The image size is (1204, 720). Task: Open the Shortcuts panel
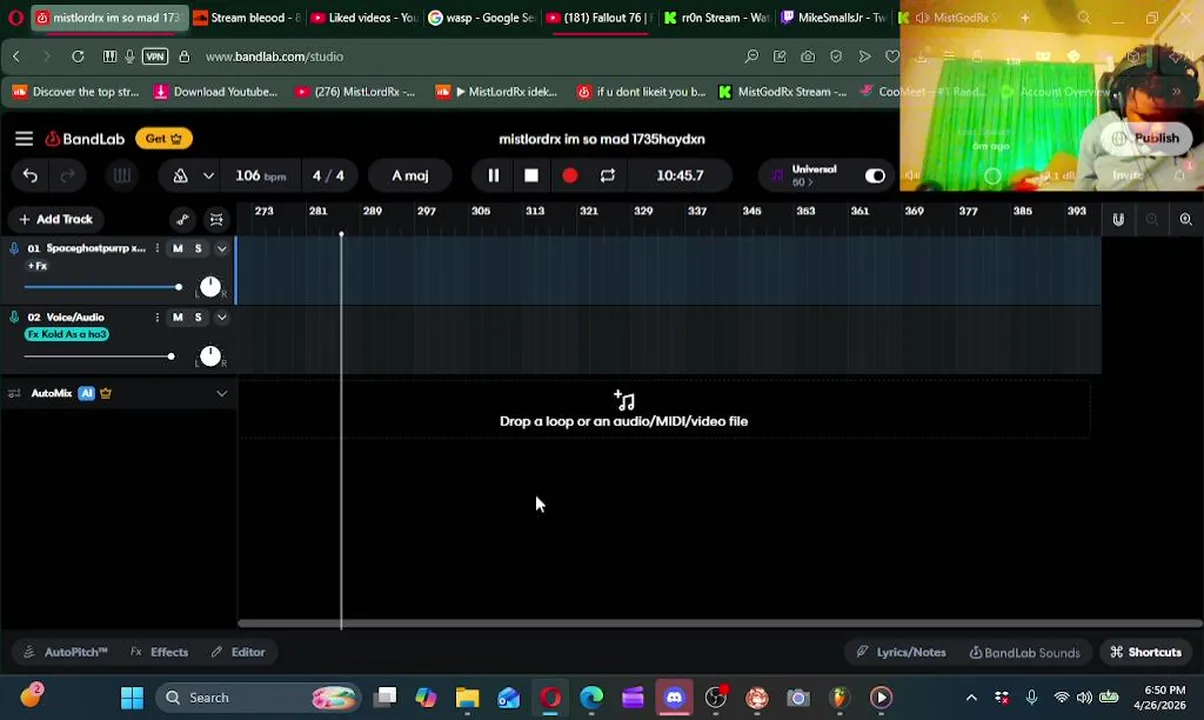point(1146,652)
